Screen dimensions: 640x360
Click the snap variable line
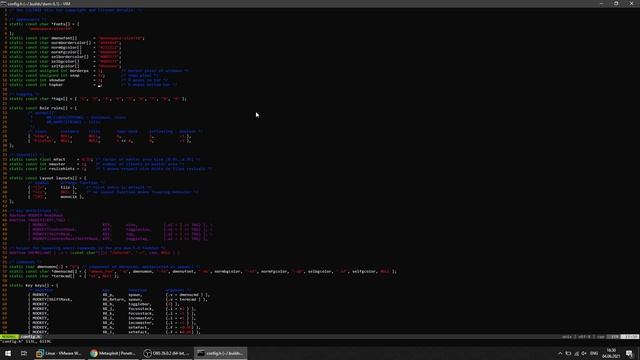click(84, 76)
